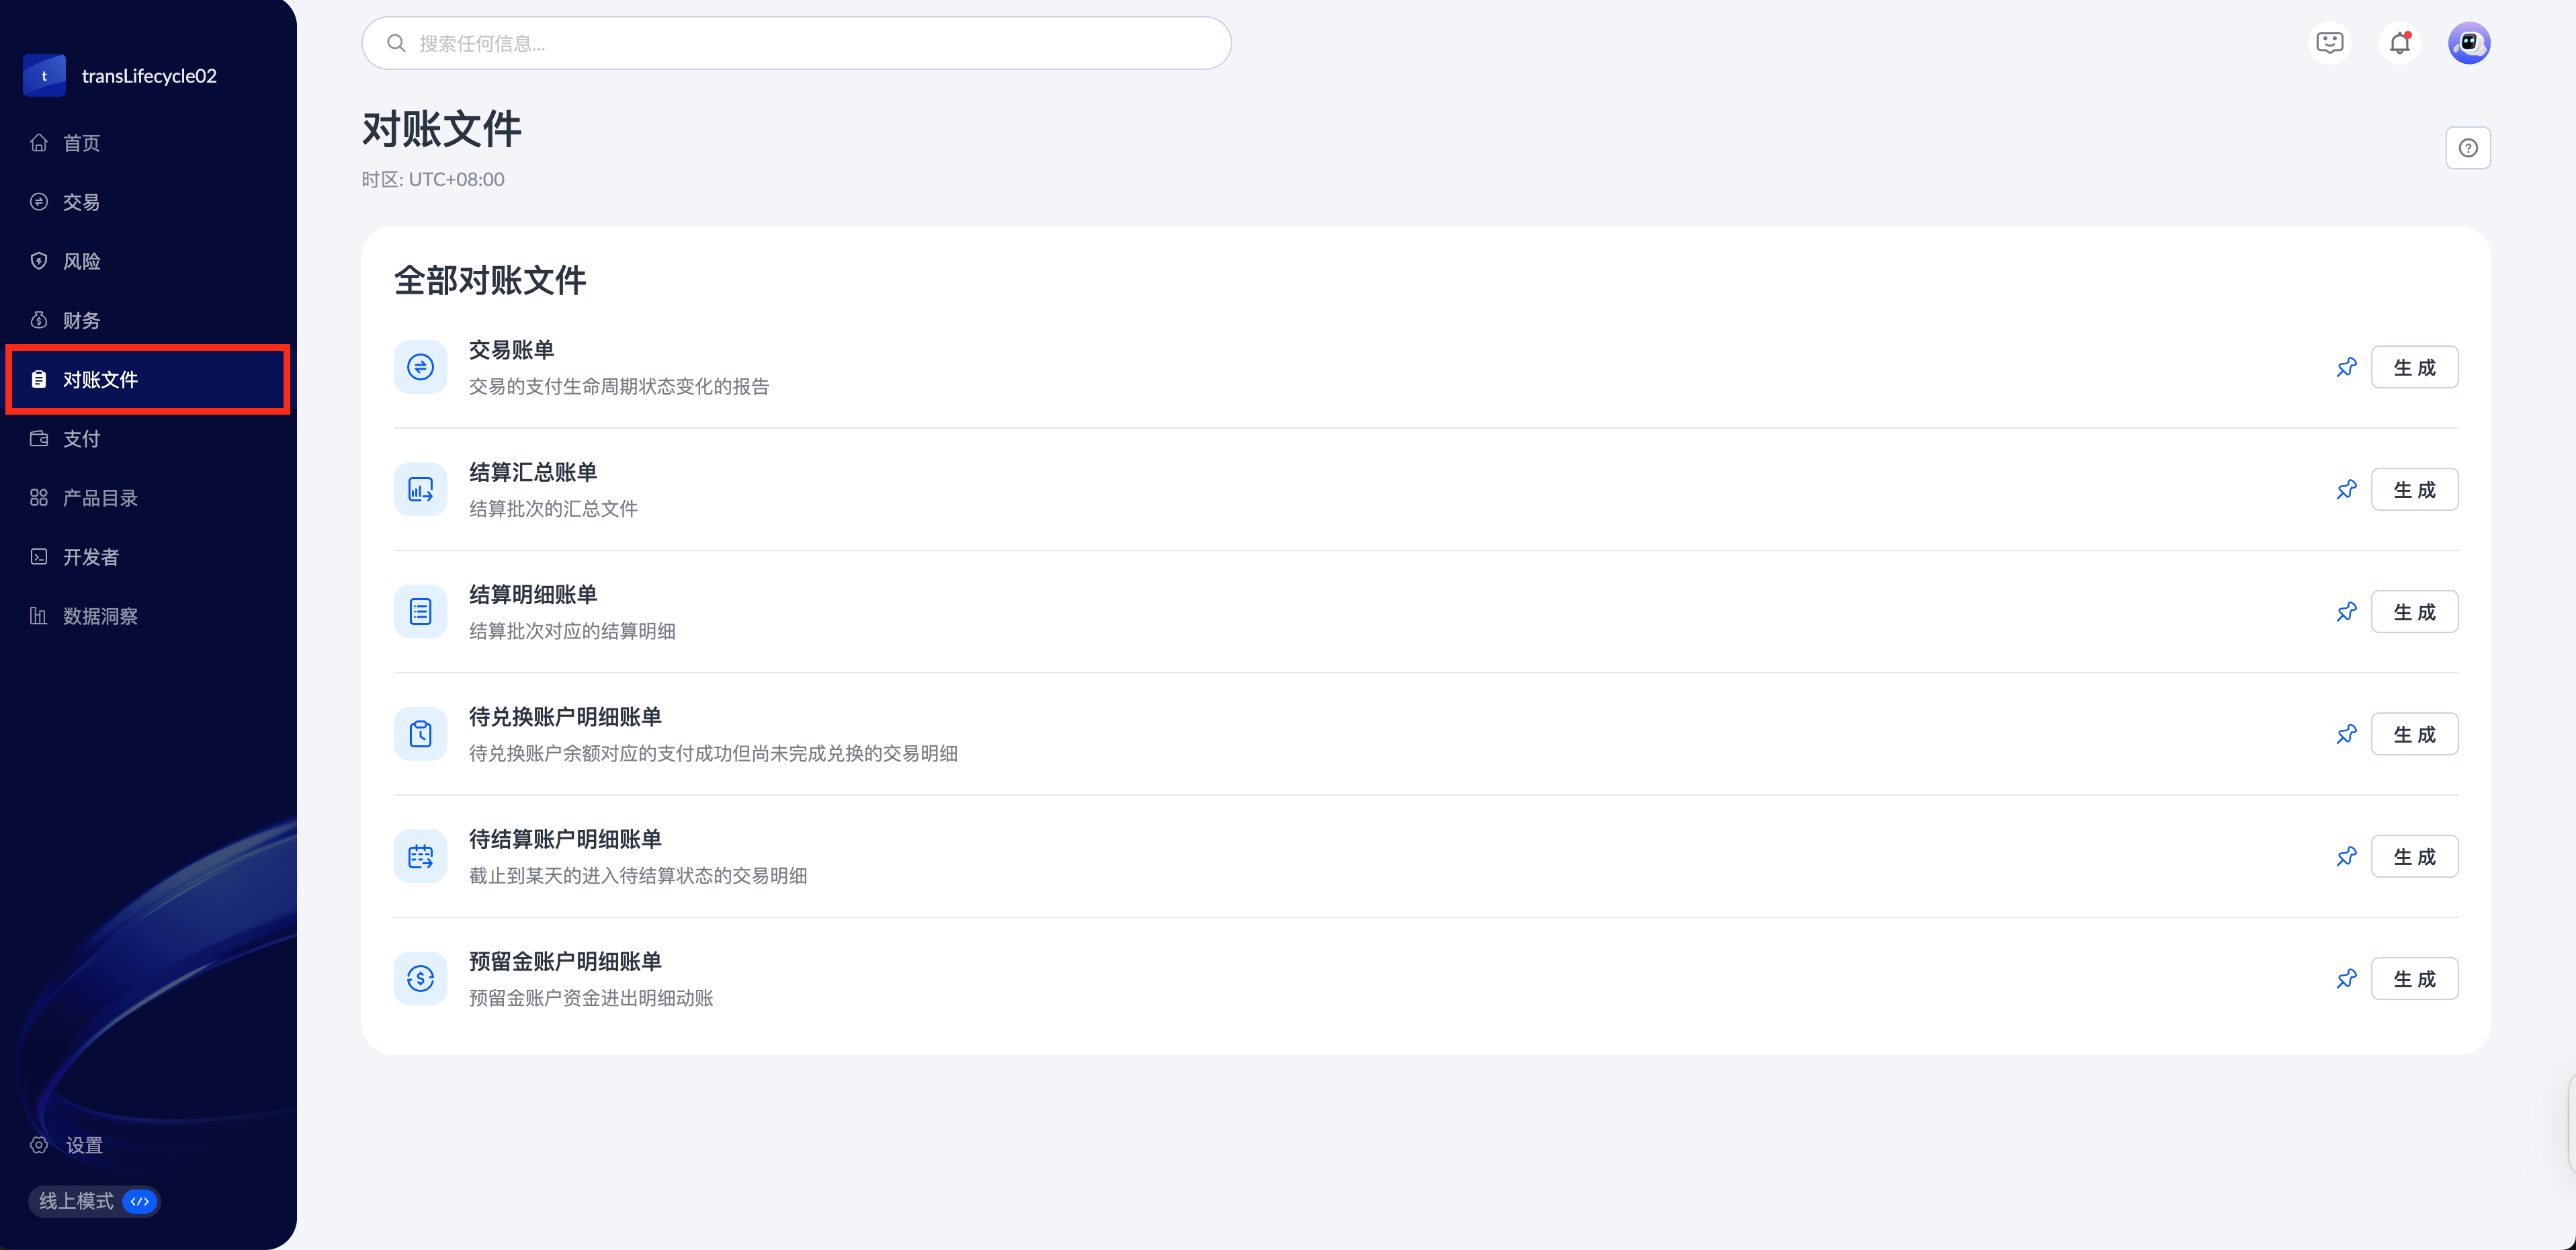Go to 数据洞察 menu item
This screenshot has width=2576, height=1250.
pos(100,616)
